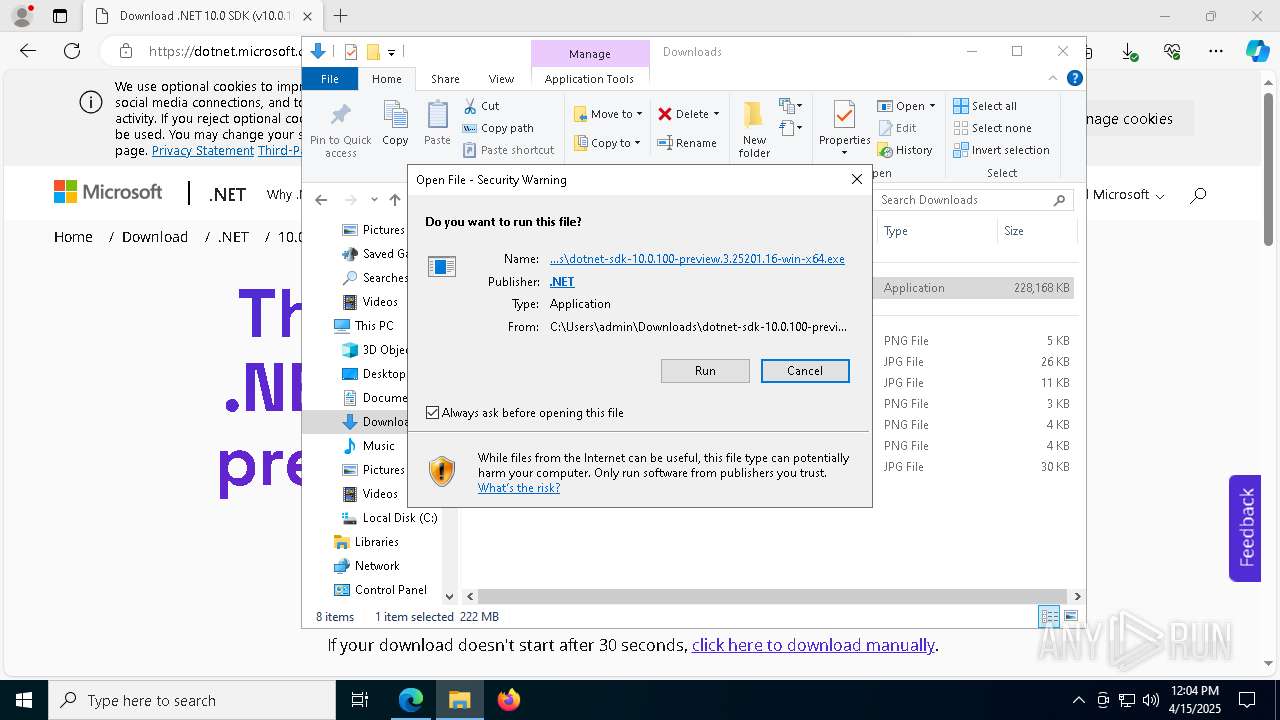Open file History in ribbon
This screenshot has width=1280, height=720.
(905, 150)
